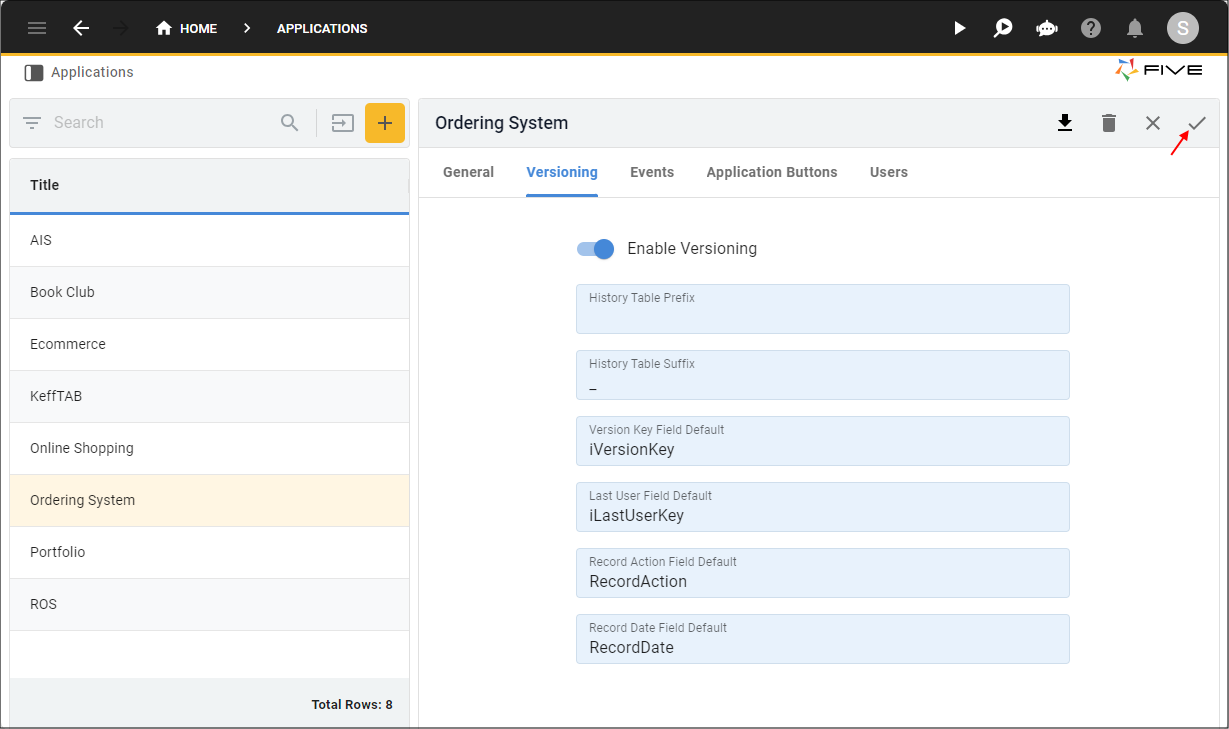Click the APPLICATIONS breadcrumb
1229x729 pixels.
coord(322,28)
